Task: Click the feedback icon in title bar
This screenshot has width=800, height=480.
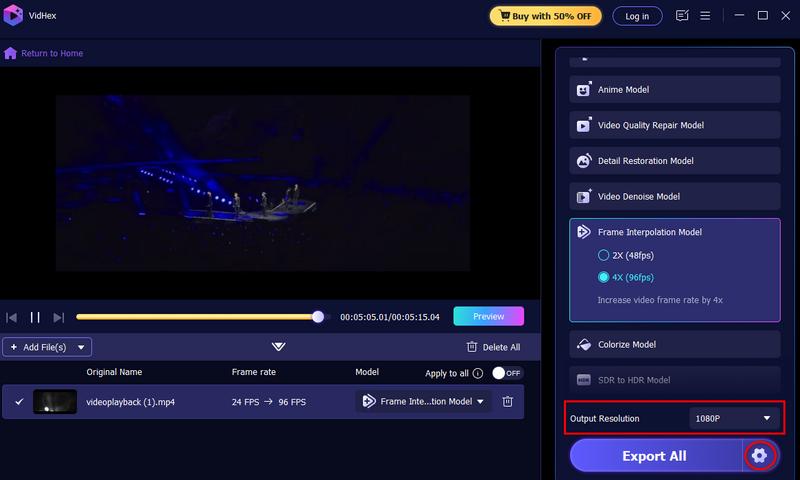Action: pyautogui.click(x=682, y=16)
